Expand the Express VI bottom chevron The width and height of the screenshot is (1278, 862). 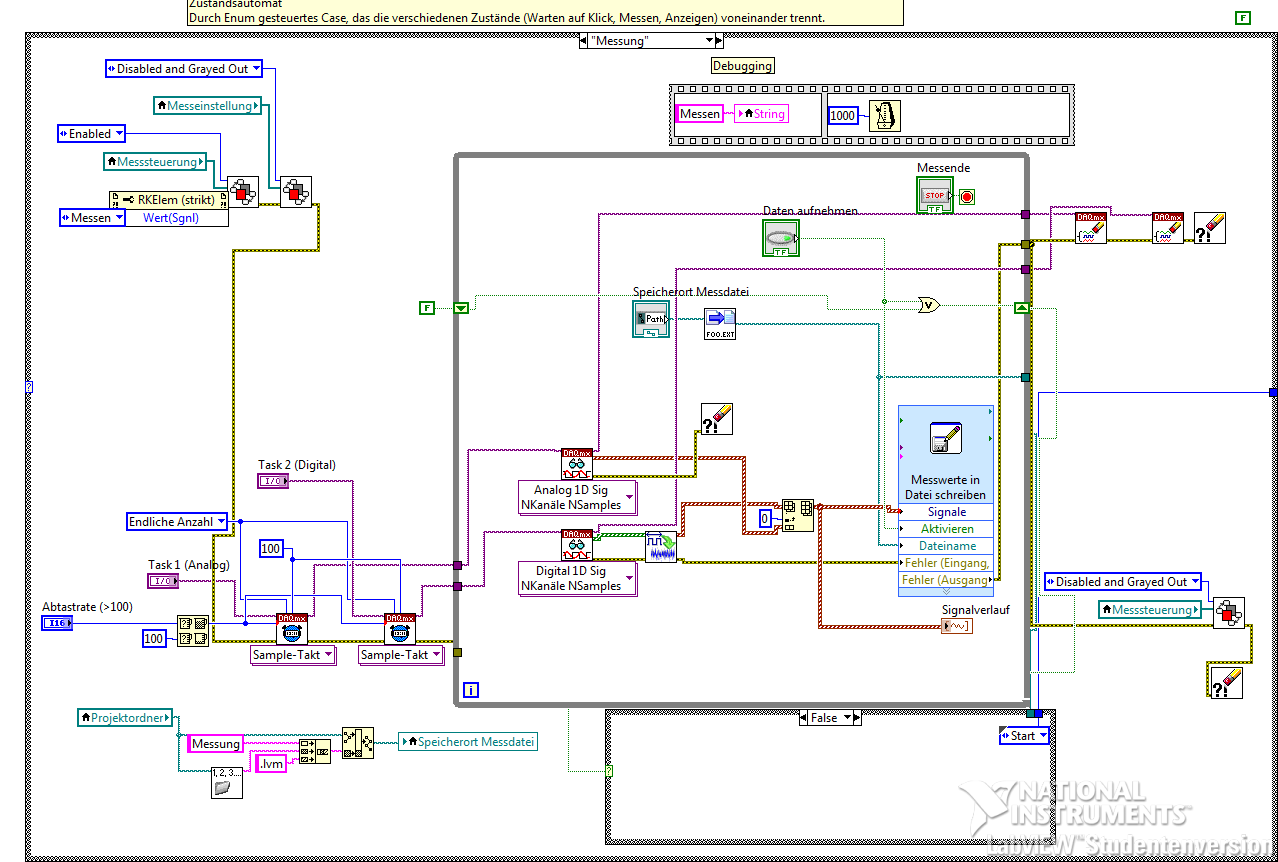[x=946, y=591]
